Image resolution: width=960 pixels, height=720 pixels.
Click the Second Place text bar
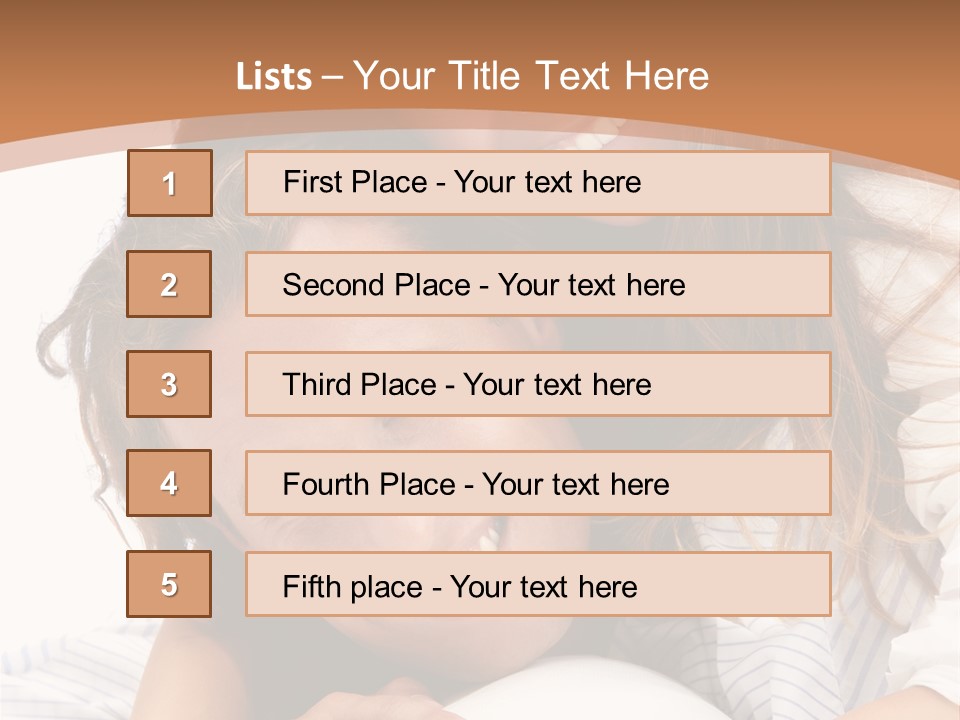[x=538, y=284]
